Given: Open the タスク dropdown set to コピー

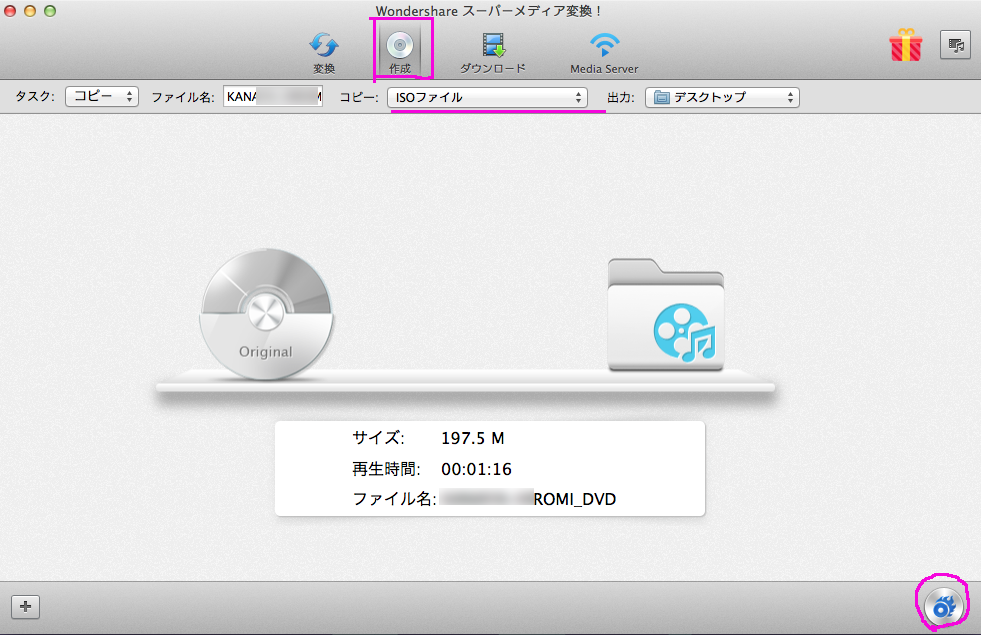Looking at the screenshot, I should [x=101, y=96].
